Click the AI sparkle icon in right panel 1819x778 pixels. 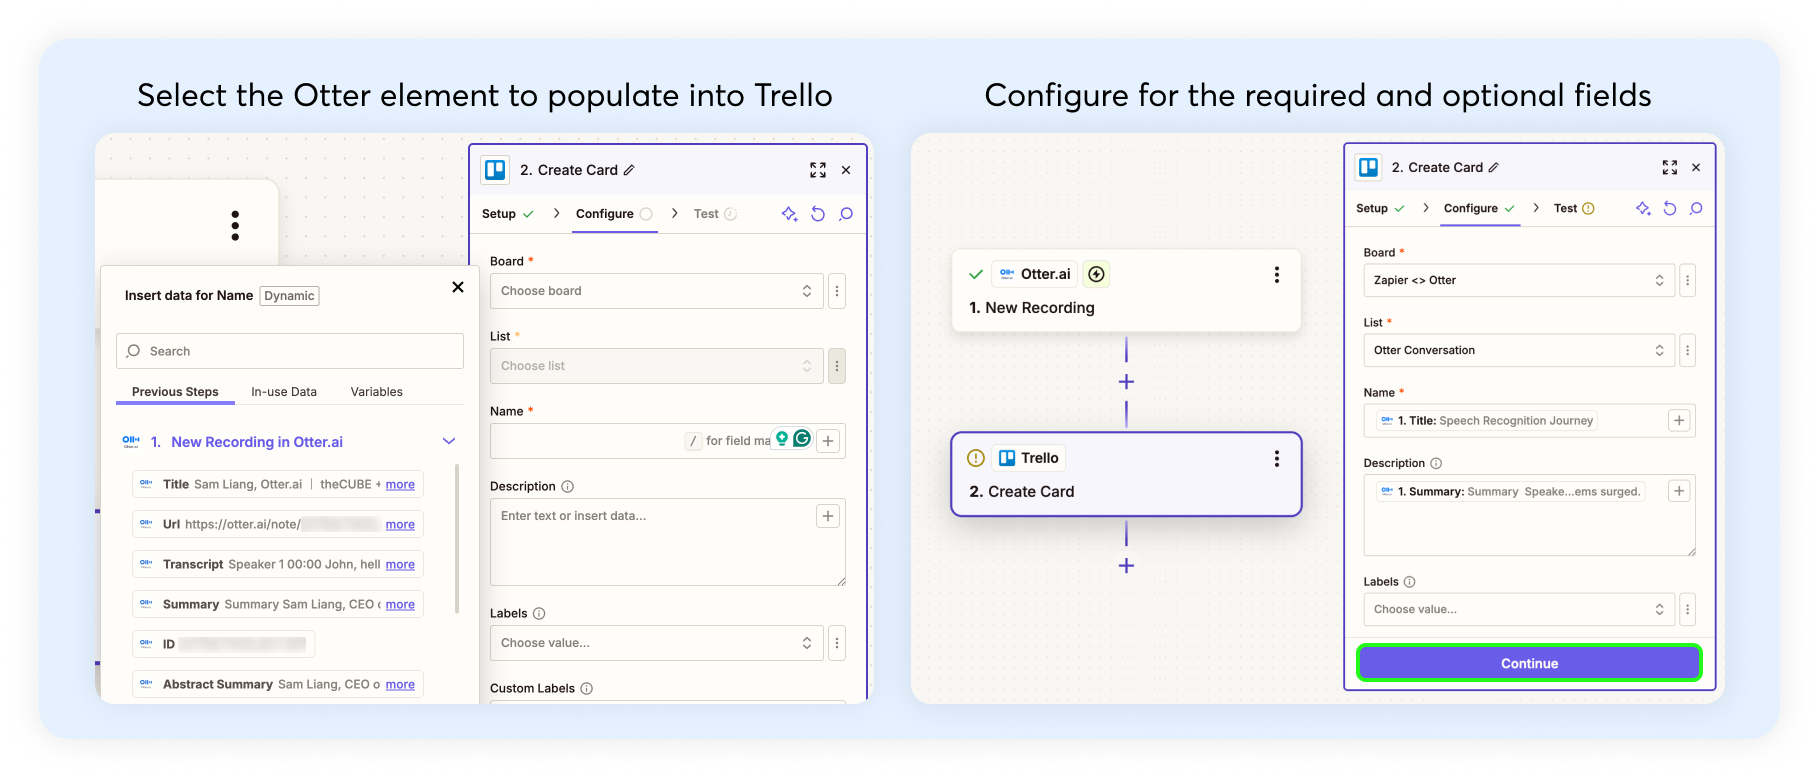[x=1642, y=208]
